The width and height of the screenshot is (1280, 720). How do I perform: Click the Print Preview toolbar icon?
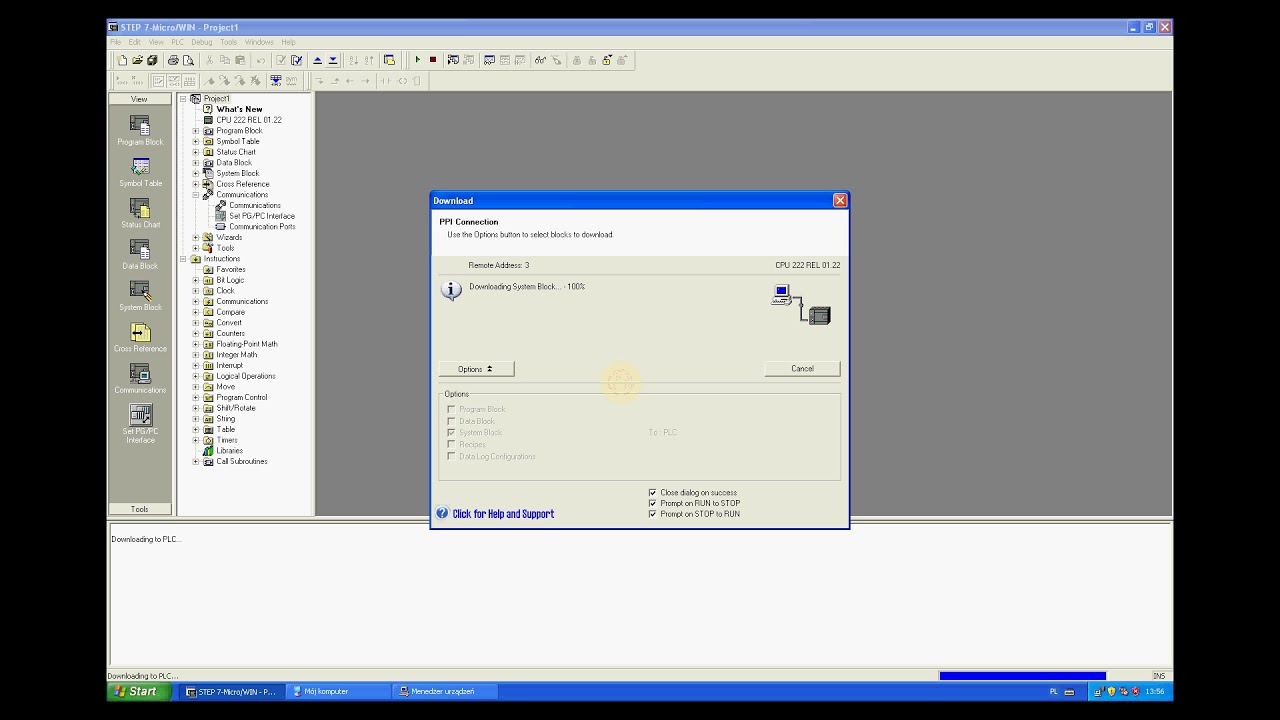pos(188,60)
